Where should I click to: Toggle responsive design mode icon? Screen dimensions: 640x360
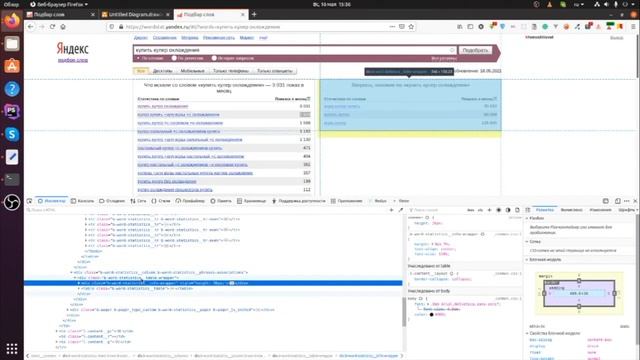(606, 201)
